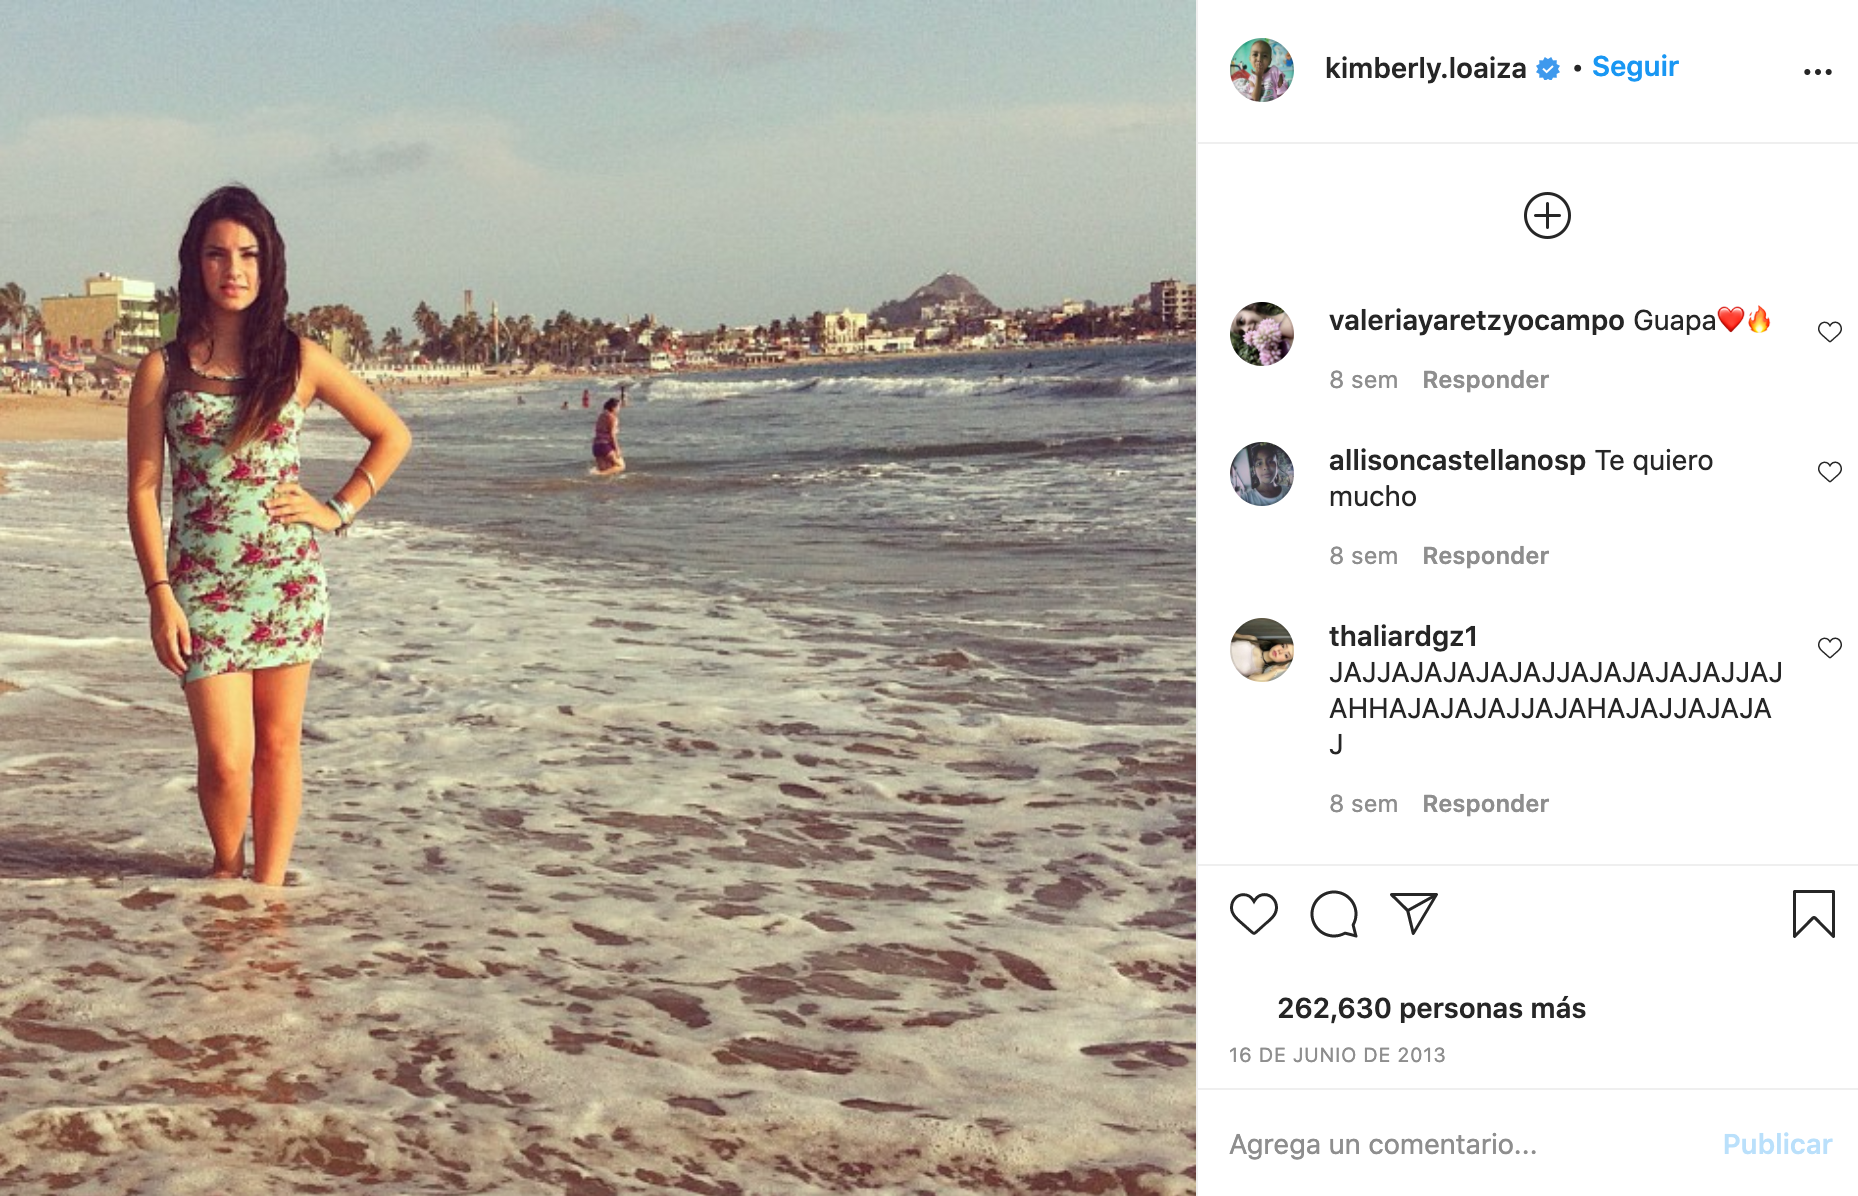The width and height of the screenshot is (1858, 1196).
Task: Reply to allisoncastellanosp's comment
Action: [1485, 556]
